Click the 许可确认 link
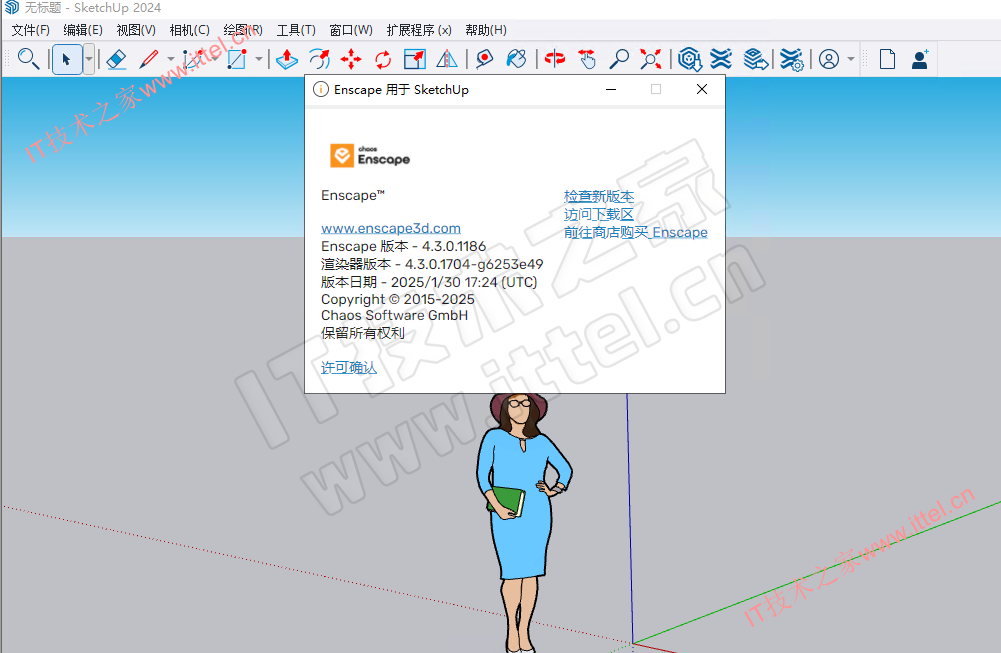 point(349,367)
